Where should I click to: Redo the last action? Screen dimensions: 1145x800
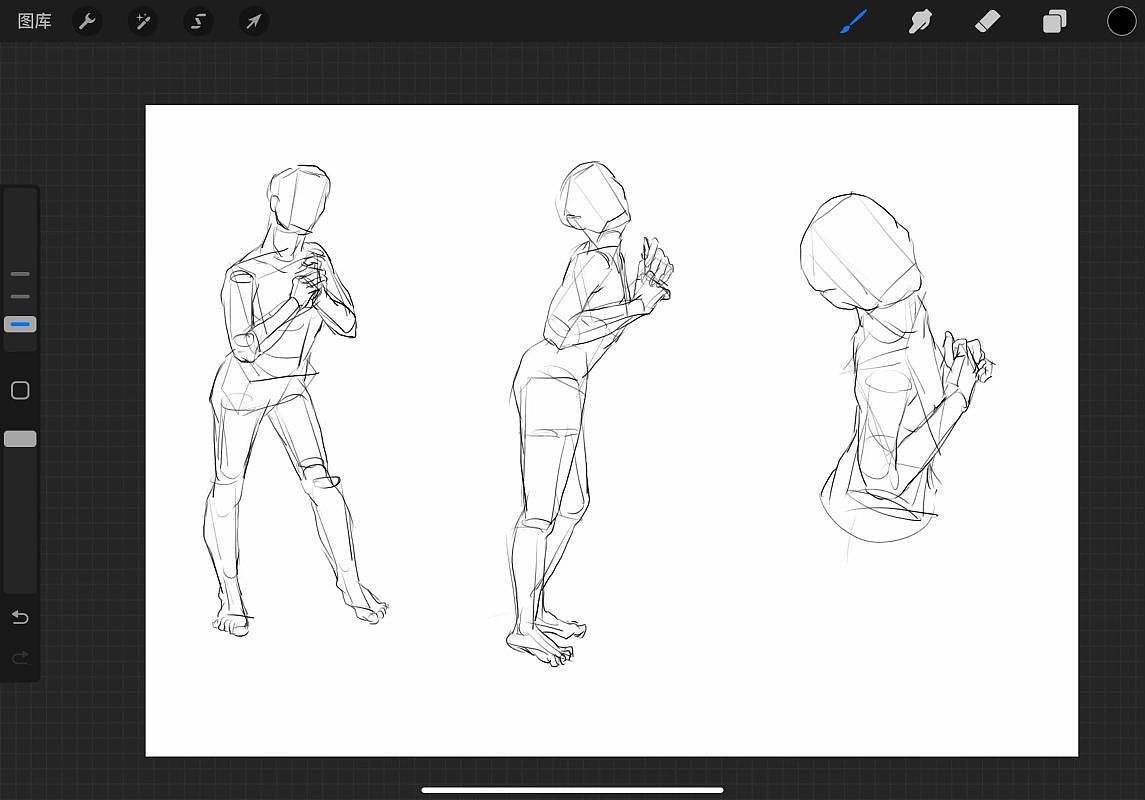[20, 658]
